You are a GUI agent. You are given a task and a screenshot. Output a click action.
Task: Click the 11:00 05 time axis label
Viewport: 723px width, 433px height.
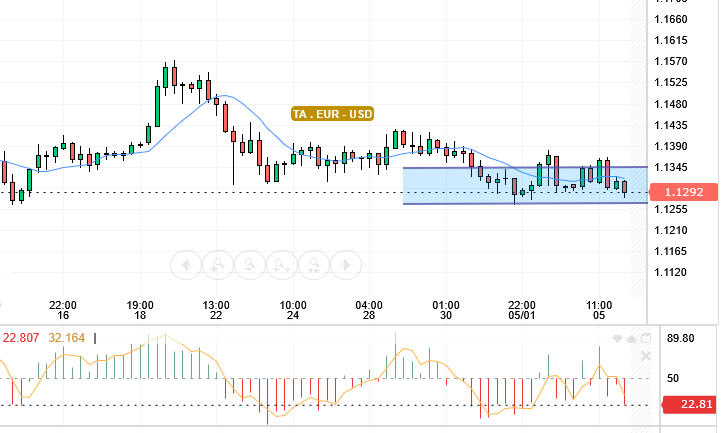(x=599, y=310)
